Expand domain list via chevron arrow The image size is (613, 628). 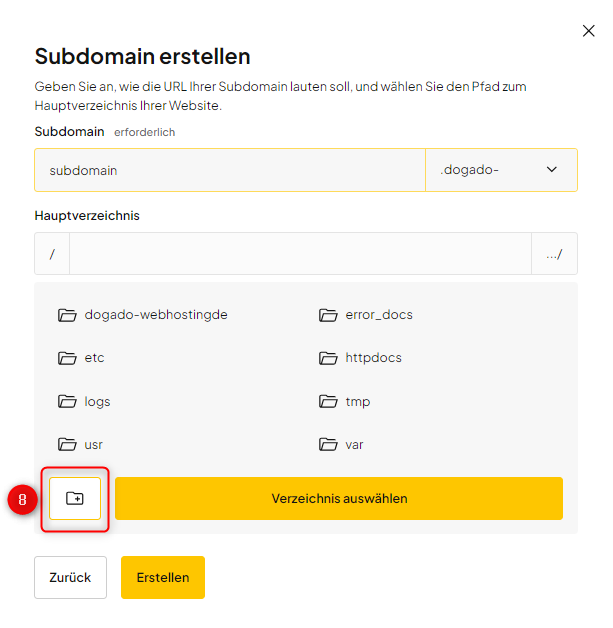point(552,170)
